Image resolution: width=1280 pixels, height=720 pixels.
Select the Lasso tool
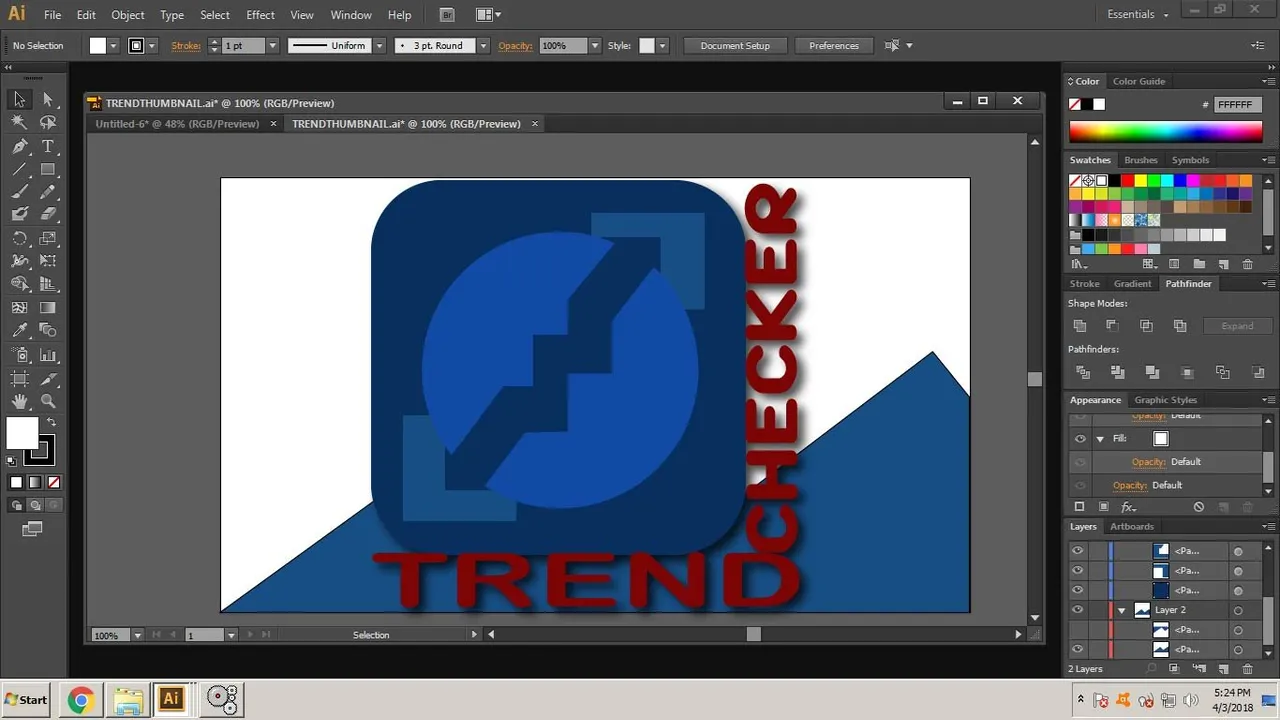pyautogui.click(x=47, y=122)
